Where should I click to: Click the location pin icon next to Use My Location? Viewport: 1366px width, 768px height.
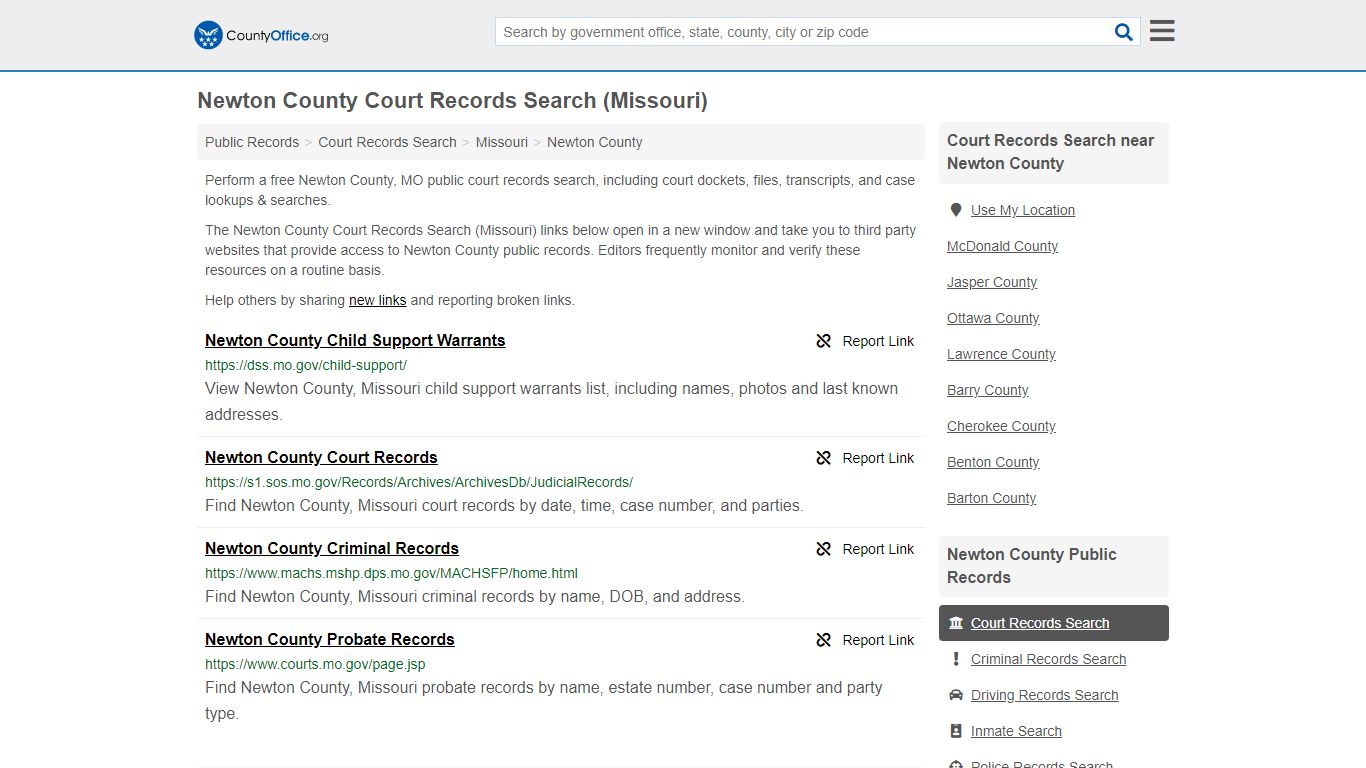click(x=956, y=210)
